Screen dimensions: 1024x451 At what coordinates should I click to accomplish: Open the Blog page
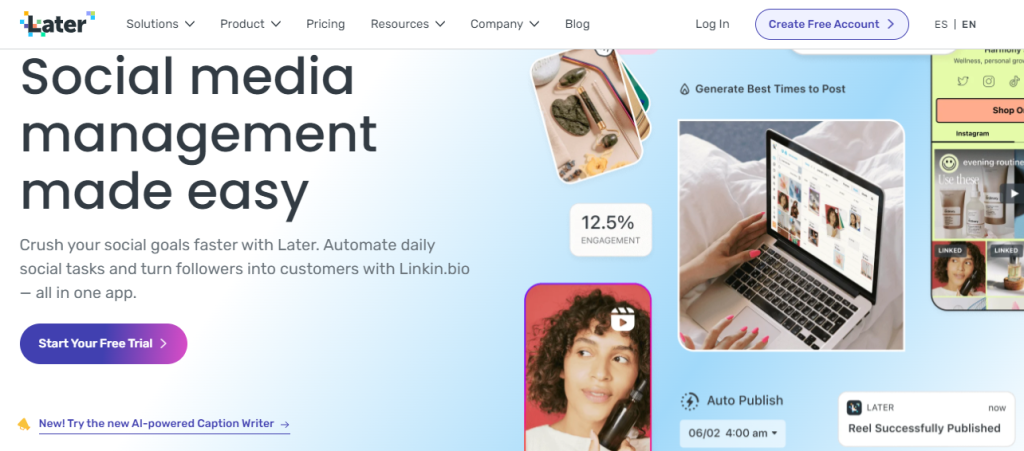click(577, 24)
